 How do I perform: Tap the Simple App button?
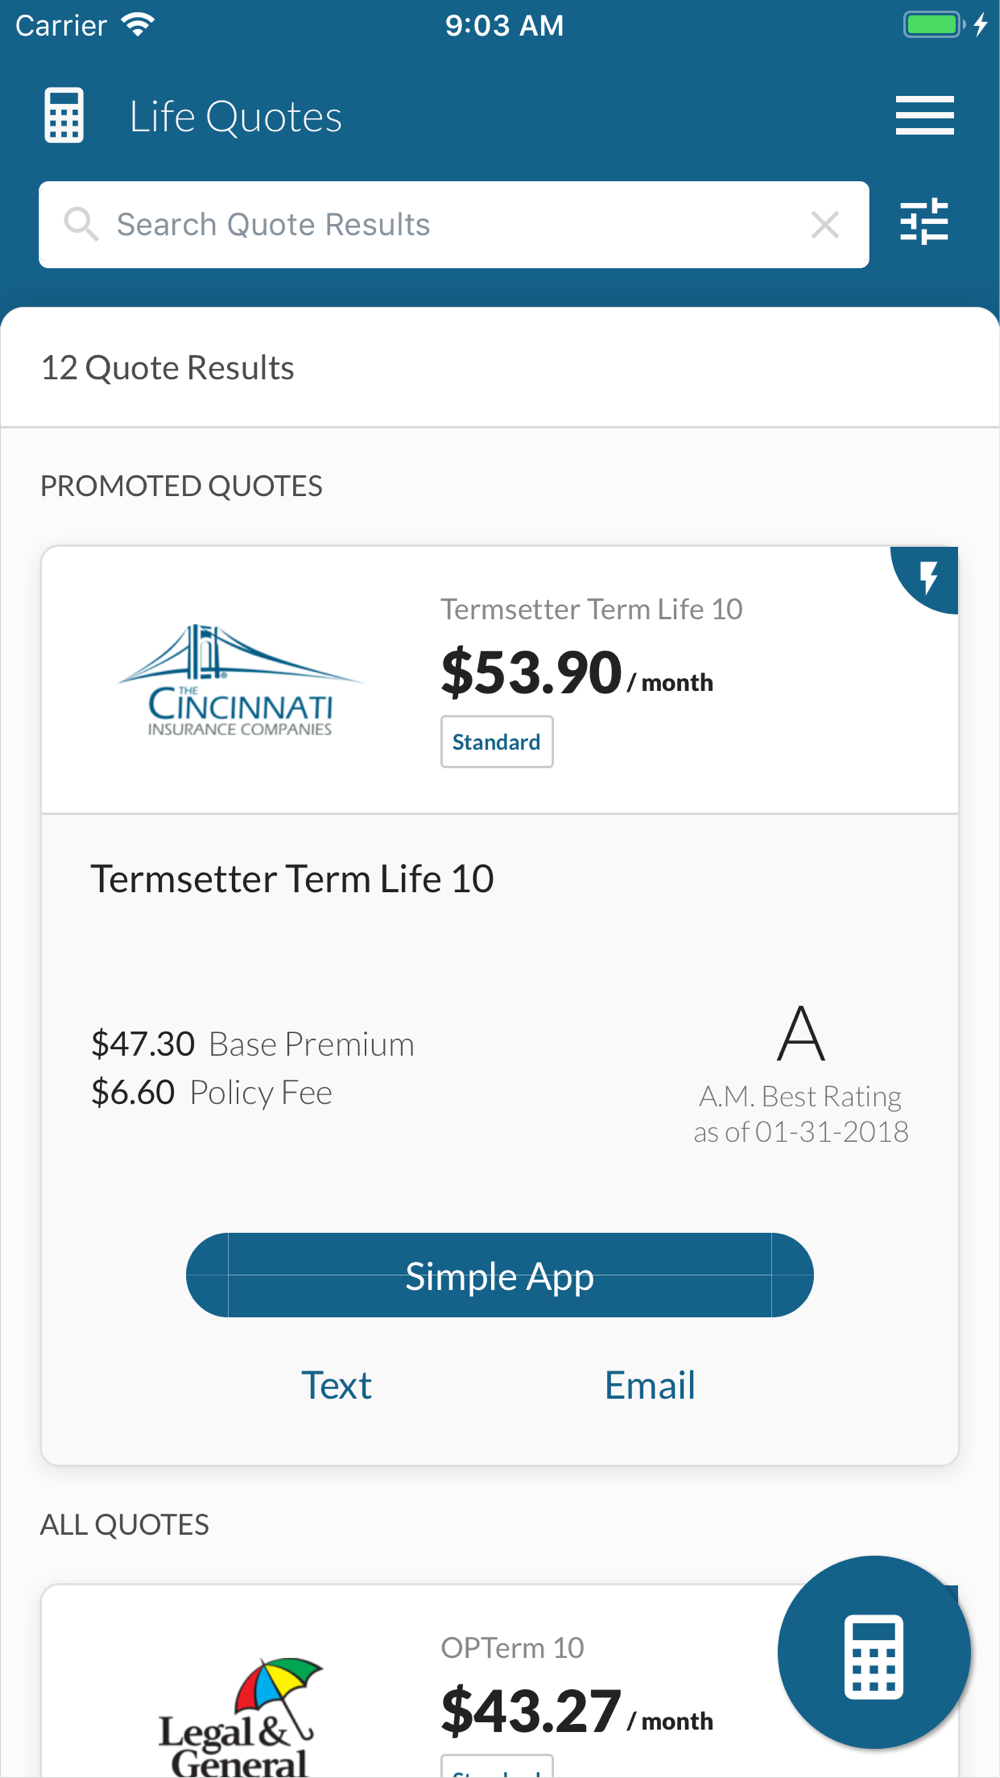pos(500,1275)
